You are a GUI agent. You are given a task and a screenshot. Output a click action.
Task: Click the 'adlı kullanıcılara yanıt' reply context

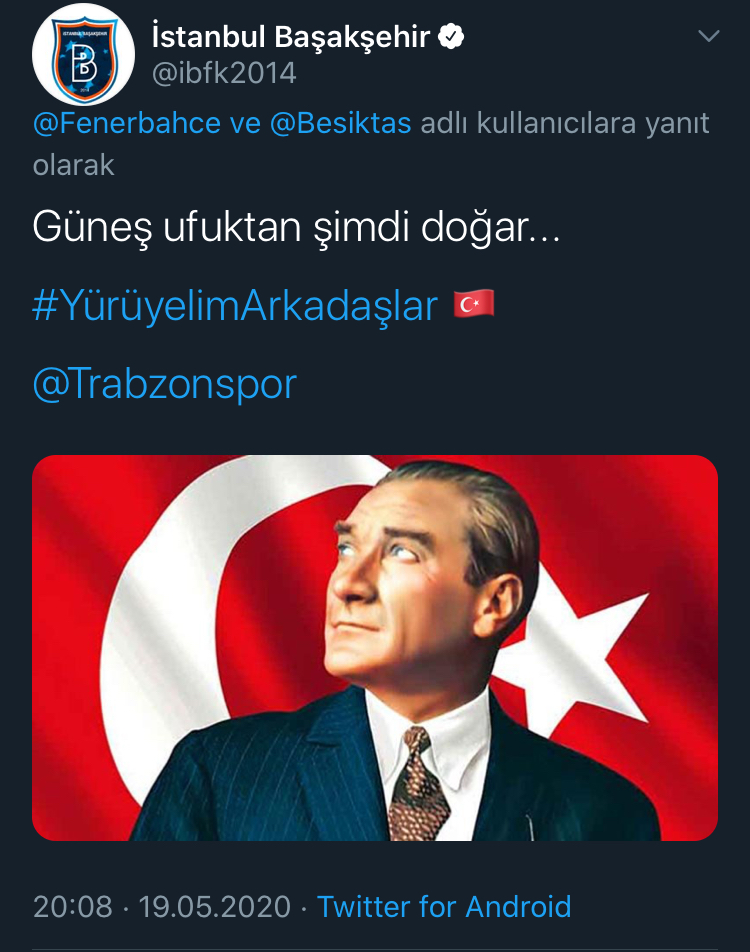pyautogui.click(x=565, y=123)
